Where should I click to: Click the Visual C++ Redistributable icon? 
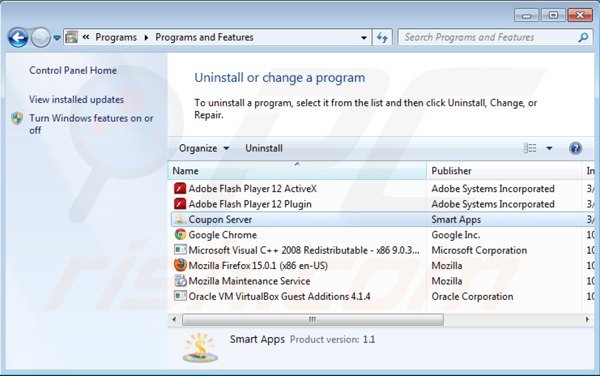(x=180, y=250)
